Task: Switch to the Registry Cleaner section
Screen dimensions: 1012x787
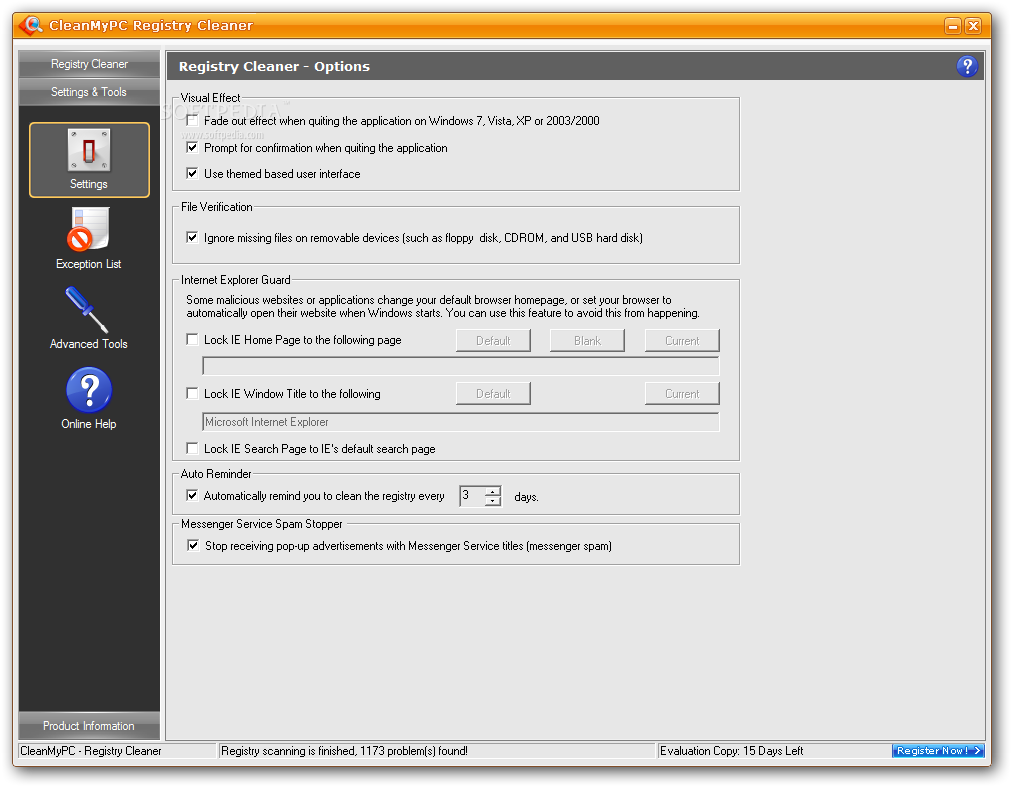Action: click(89, 64)
